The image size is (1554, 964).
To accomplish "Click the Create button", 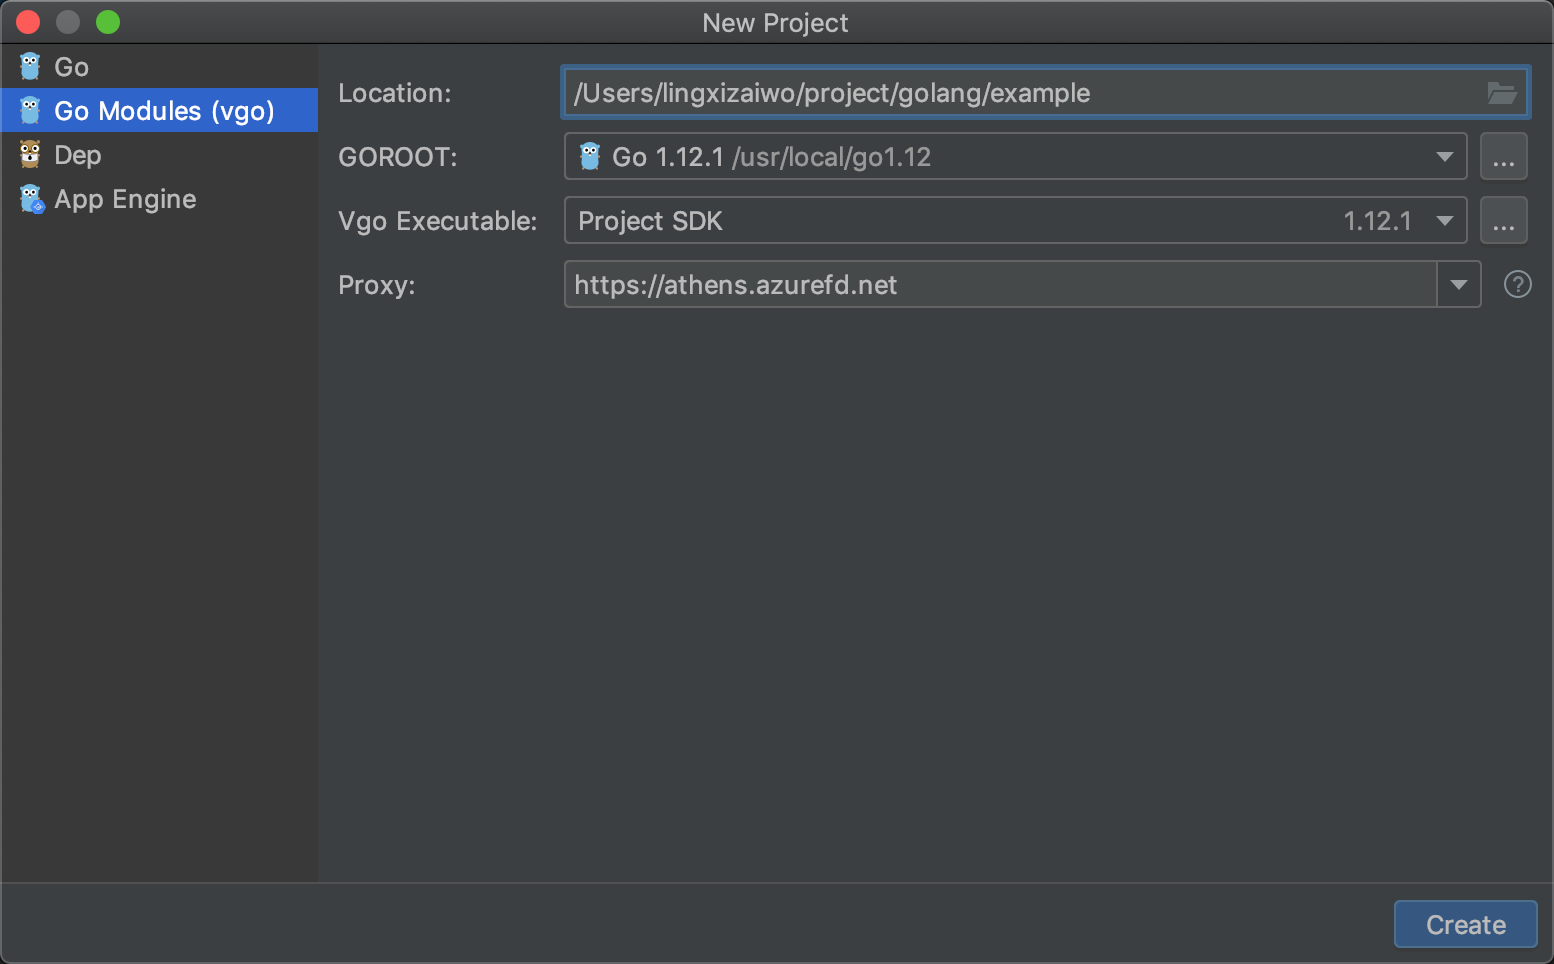I will (x=1465, y=925).
